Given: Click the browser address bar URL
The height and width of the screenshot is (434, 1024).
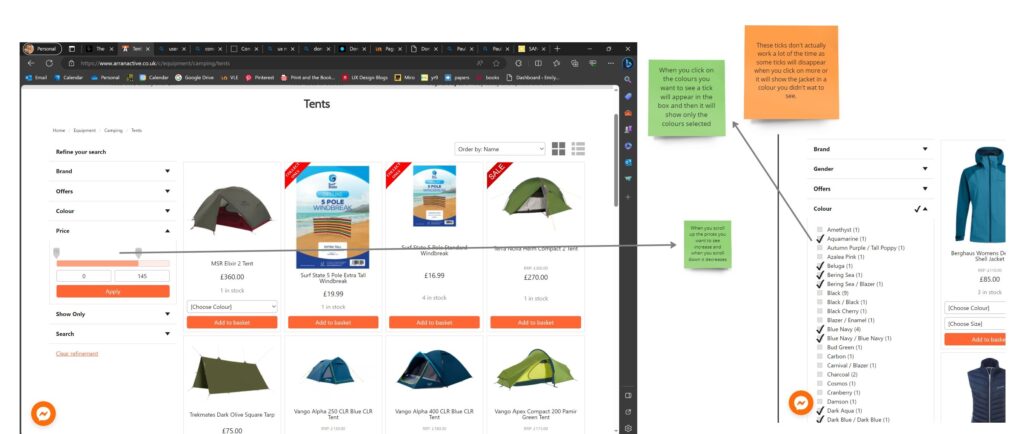Looking at the screenshot, I should tap(156, 63).
